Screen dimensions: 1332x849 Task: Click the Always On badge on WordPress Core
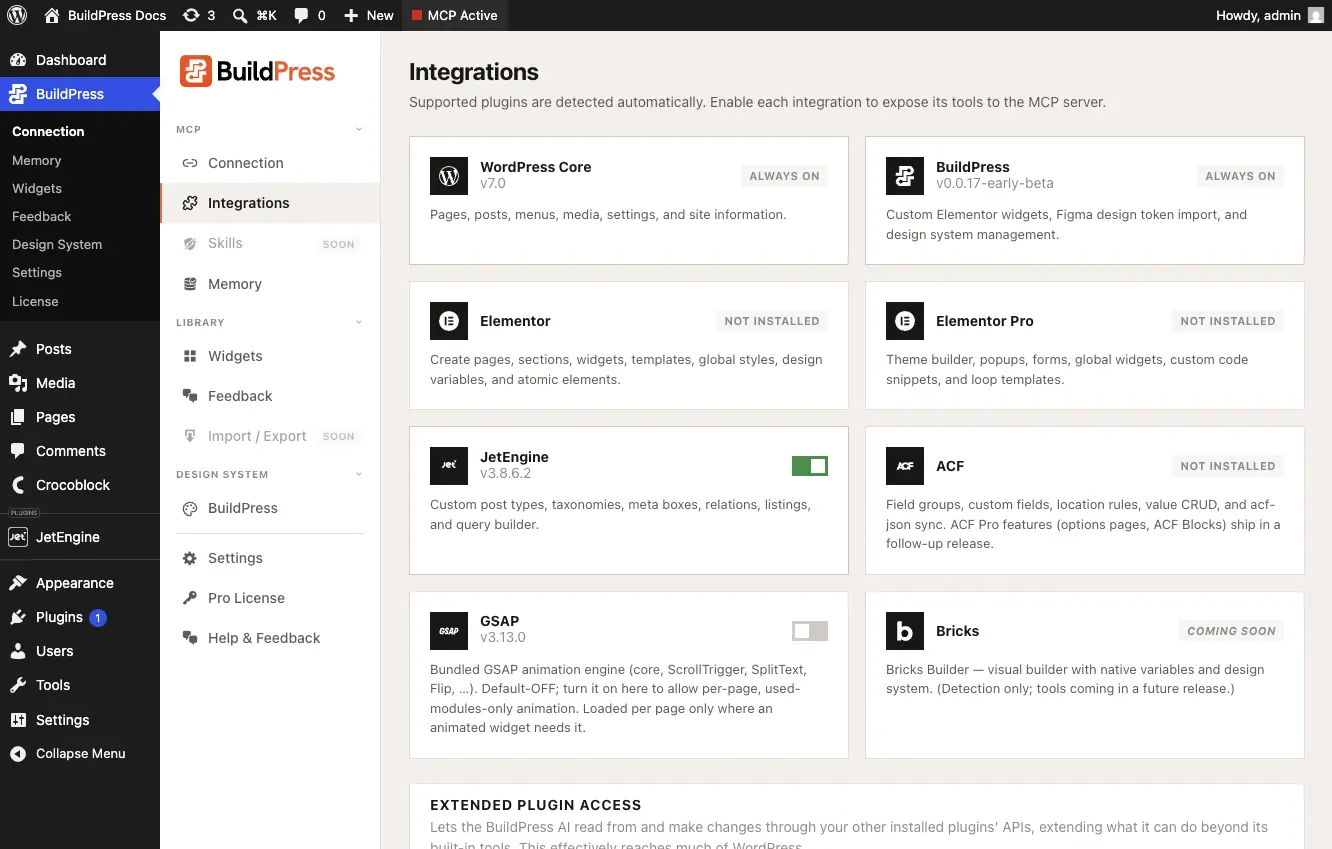tap(784, 176)
